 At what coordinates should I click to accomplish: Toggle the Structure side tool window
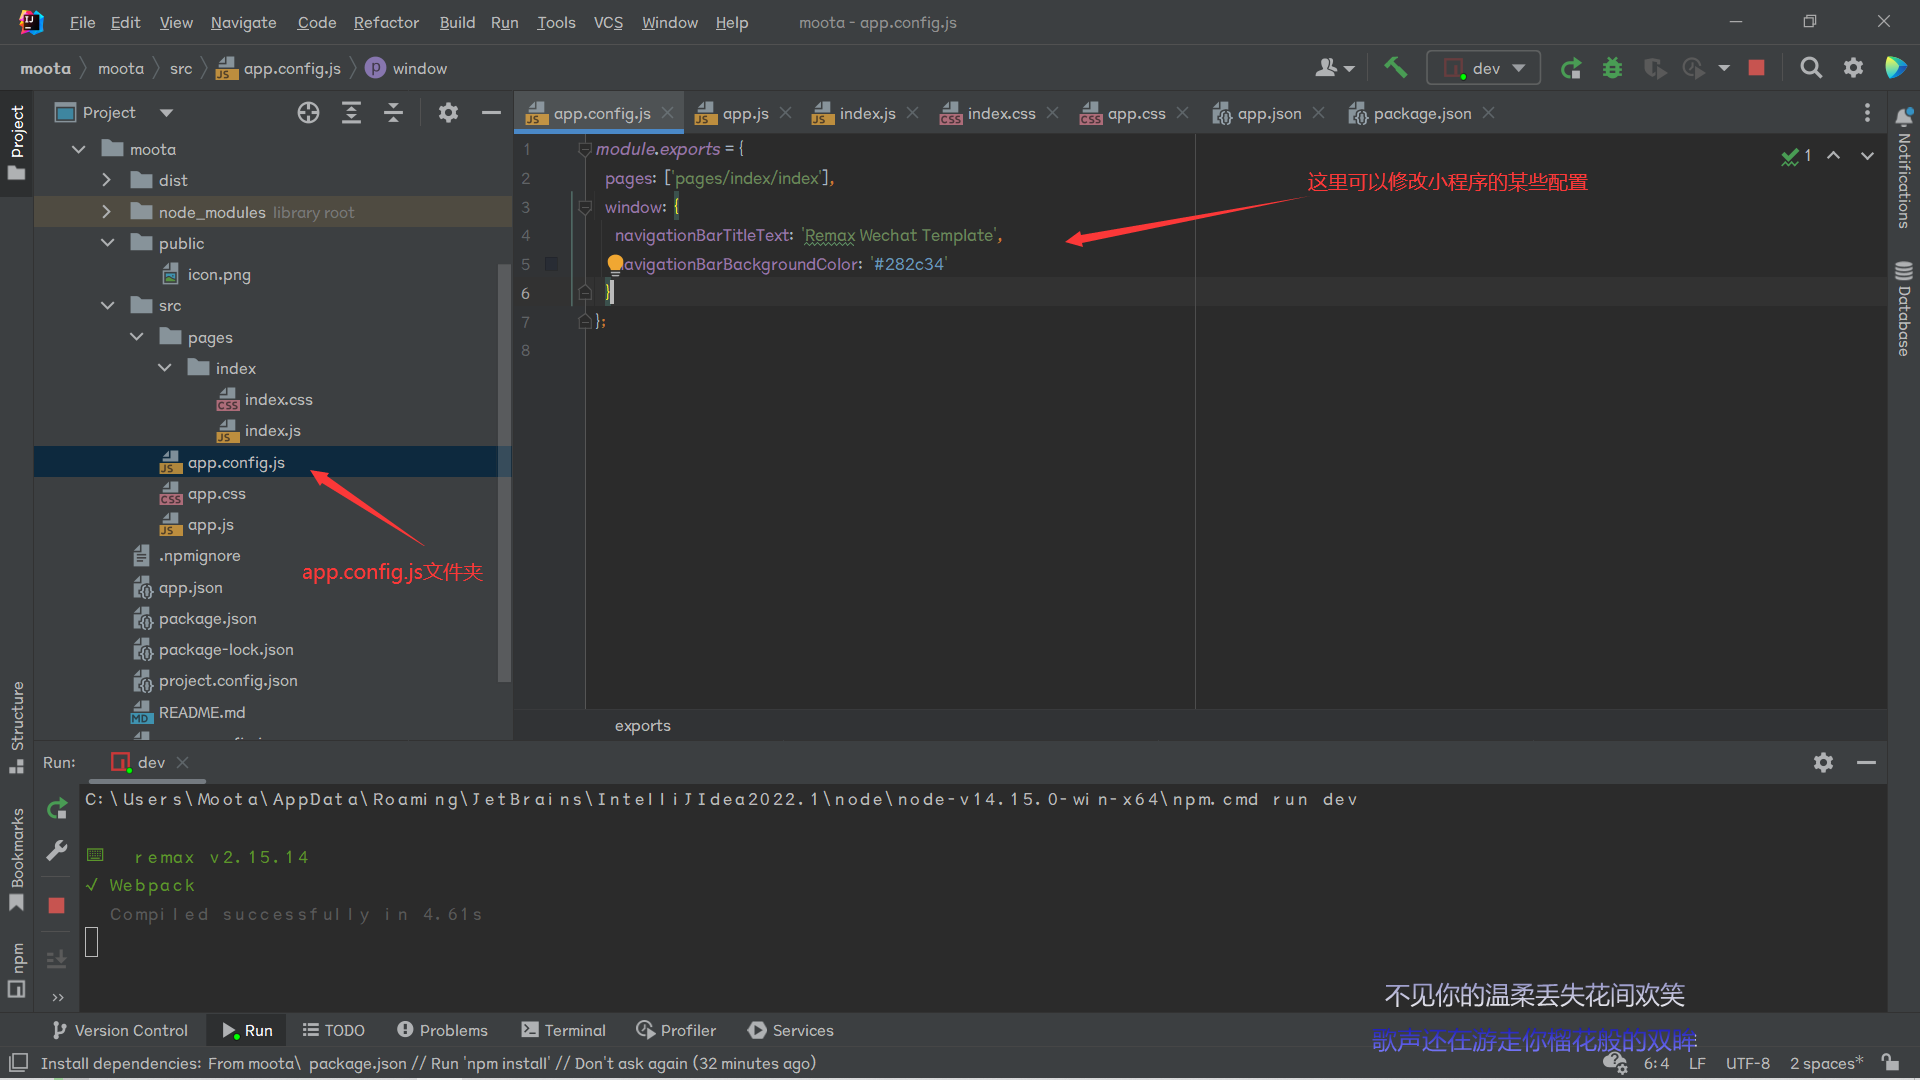(17, 726)
